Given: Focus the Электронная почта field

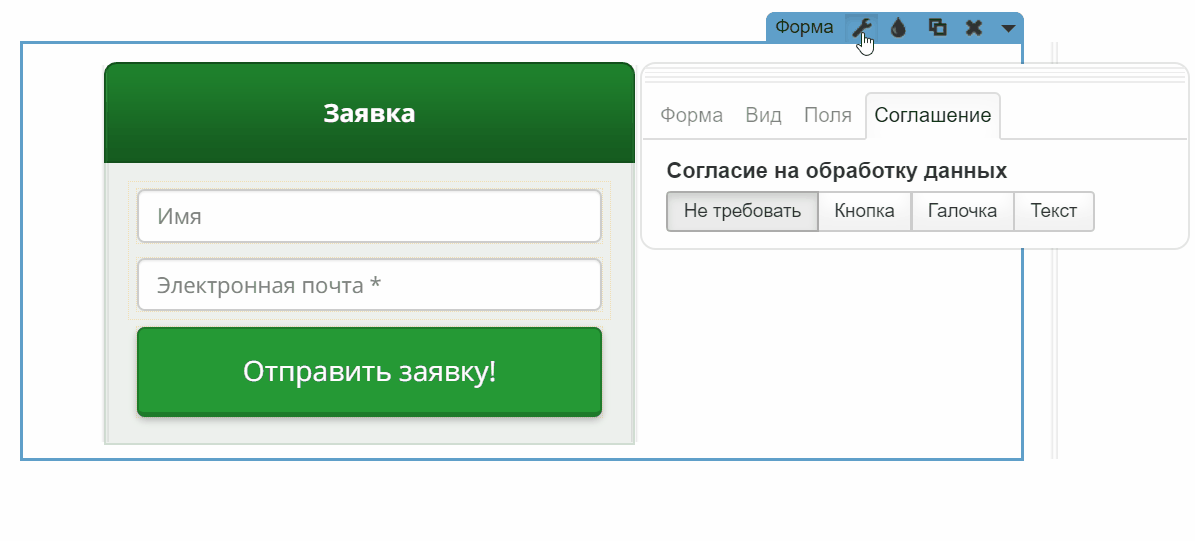Looking at the screenshot, I should 369,285.
